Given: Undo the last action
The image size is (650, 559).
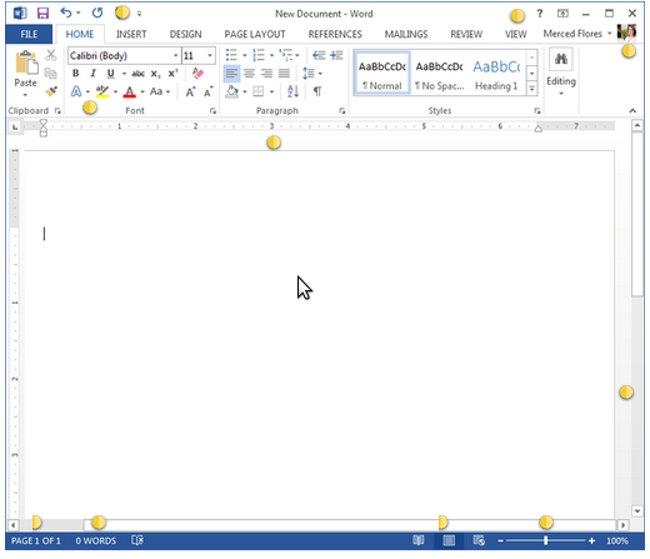Looking at the screenshot, I should point(66,13).
